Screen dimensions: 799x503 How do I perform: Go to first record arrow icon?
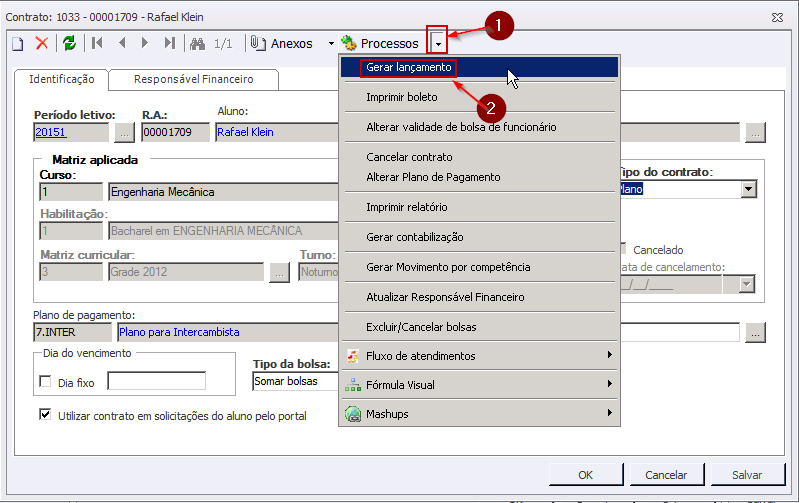[x=97, y=43]
